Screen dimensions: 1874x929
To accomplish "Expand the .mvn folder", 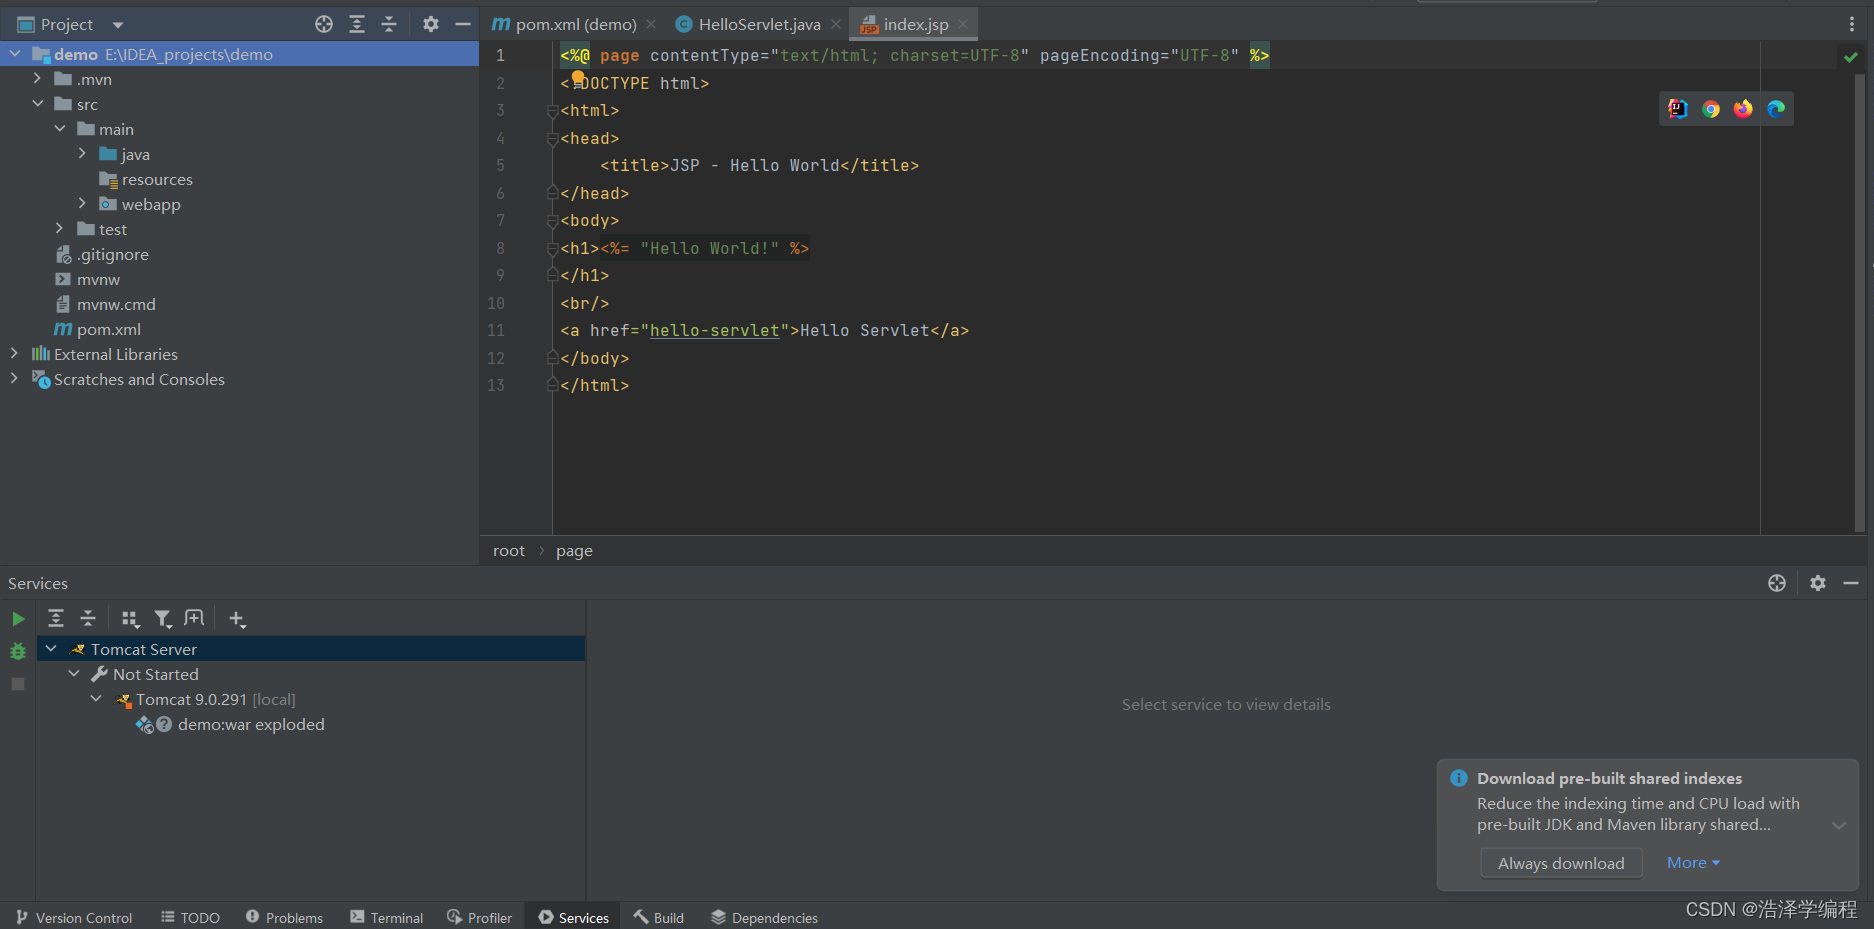I will click(x=37, y=79).
